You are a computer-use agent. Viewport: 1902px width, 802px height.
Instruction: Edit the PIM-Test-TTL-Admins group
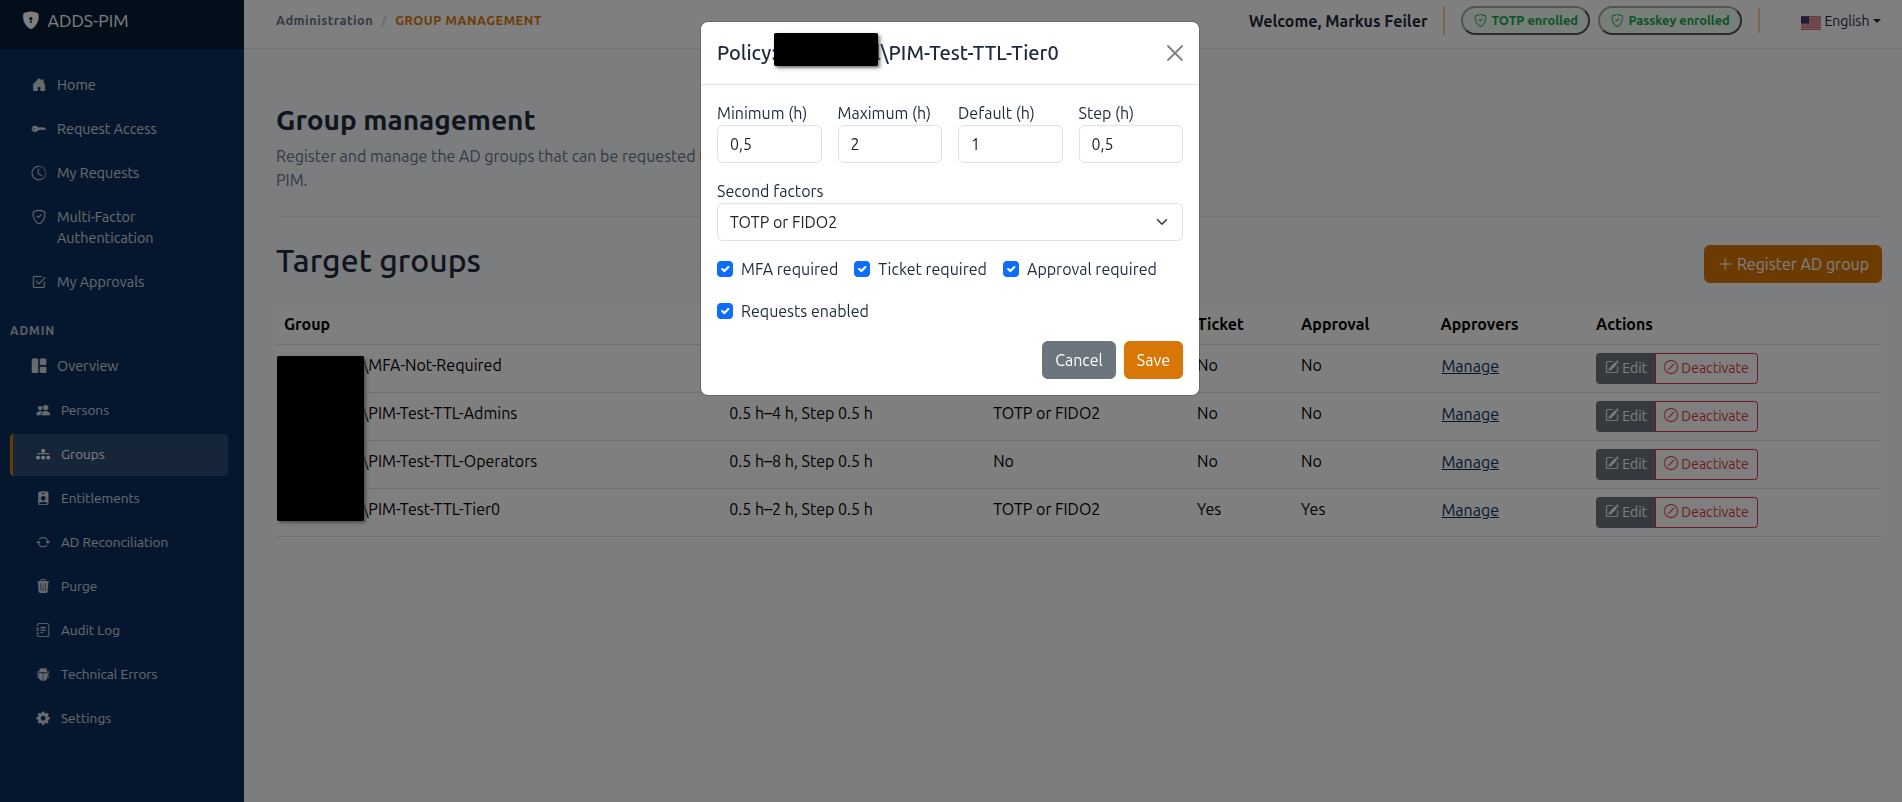tap(1626, 416)
